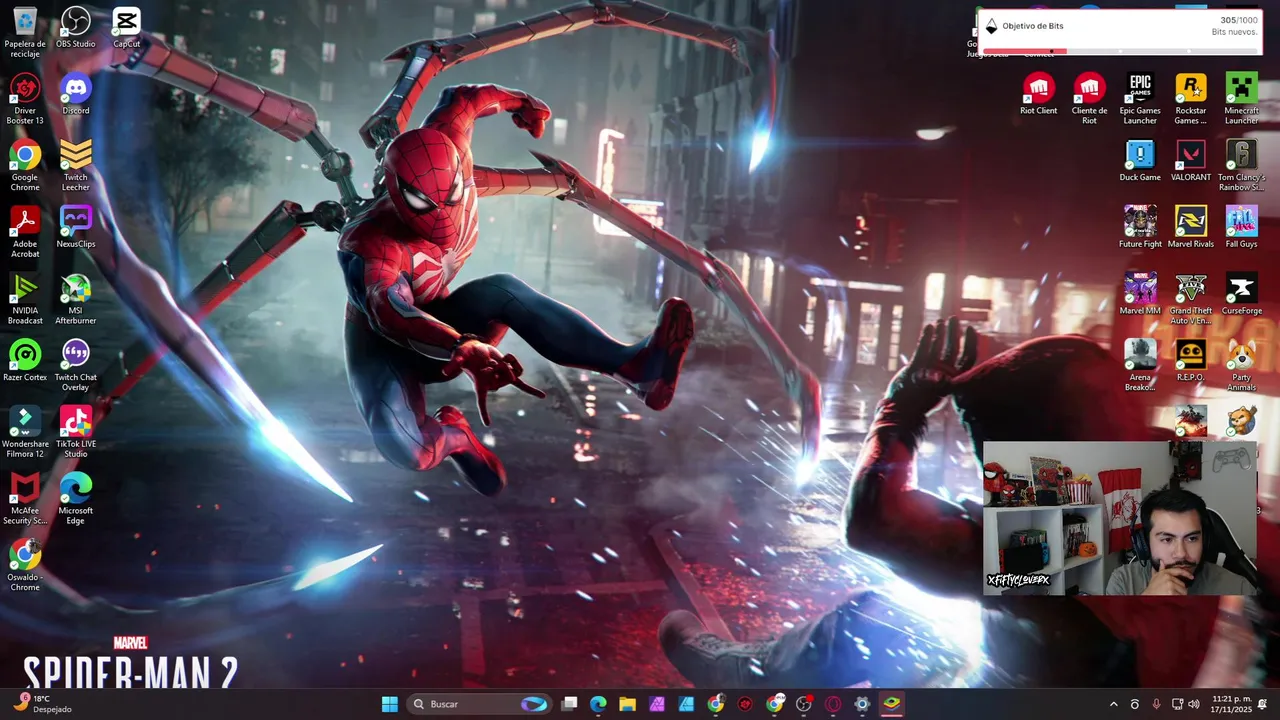The height and width of the screenshot is (720, 1280).
Task: Open the NexusClips shortcut
Action: [x=76, y=227]
